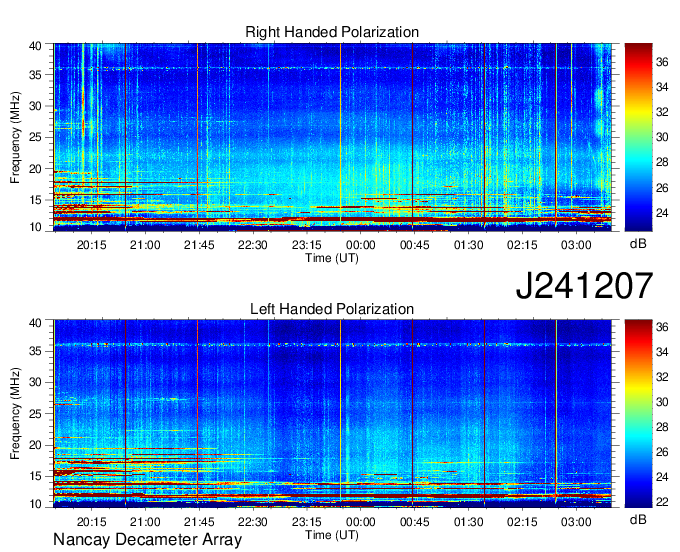Click the Frequency (MHz) axis label of the Right Handed plot
Image resolution: width=680 pixels, height=552 pixels.
click(15, 137)
